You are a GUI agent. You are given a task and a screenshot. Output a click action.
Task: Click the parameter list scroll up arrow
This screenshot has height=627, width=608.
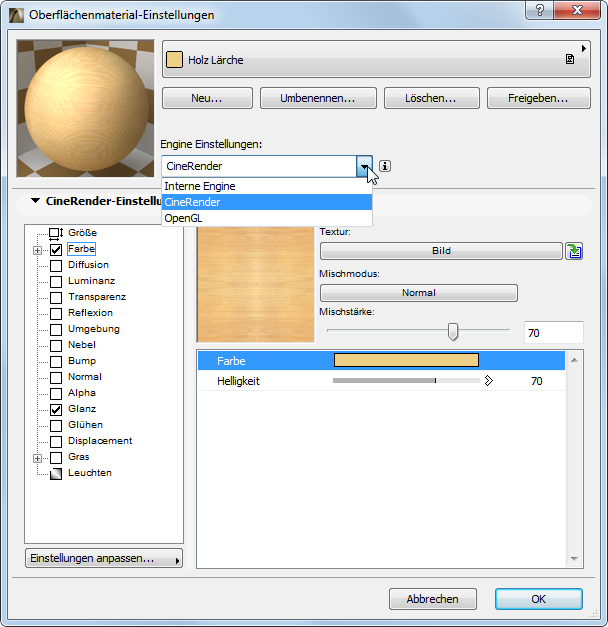(x=574, y=360)
